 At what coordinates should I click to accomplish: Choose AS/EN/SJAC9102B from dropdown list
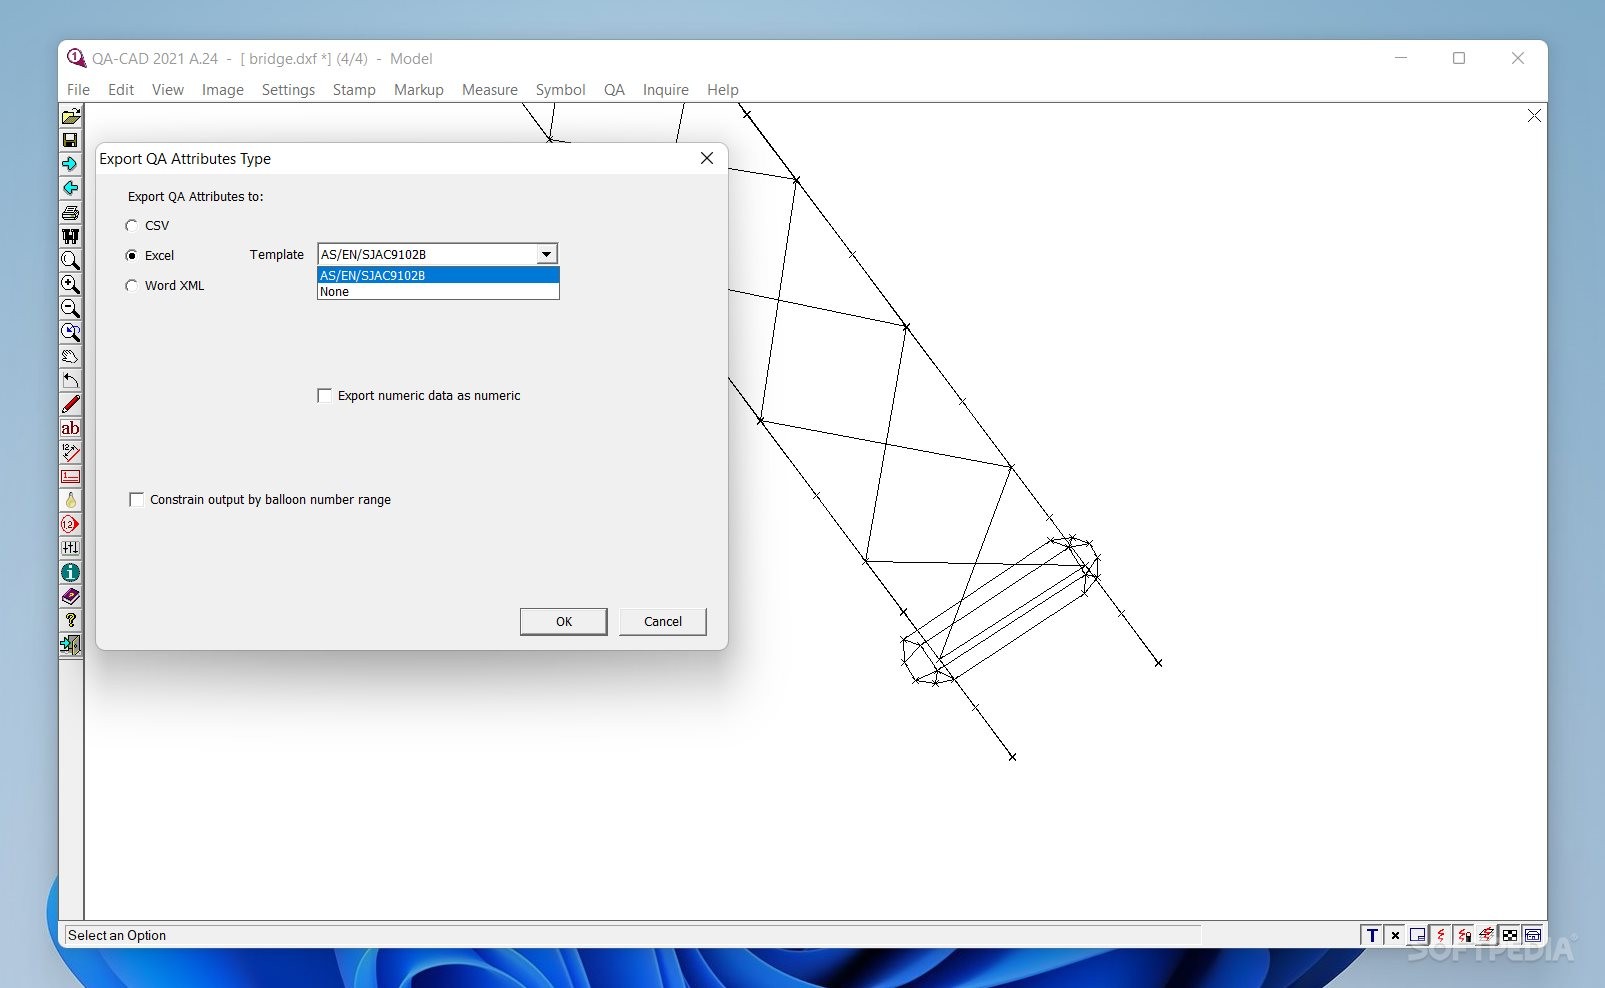coord(438,275)
